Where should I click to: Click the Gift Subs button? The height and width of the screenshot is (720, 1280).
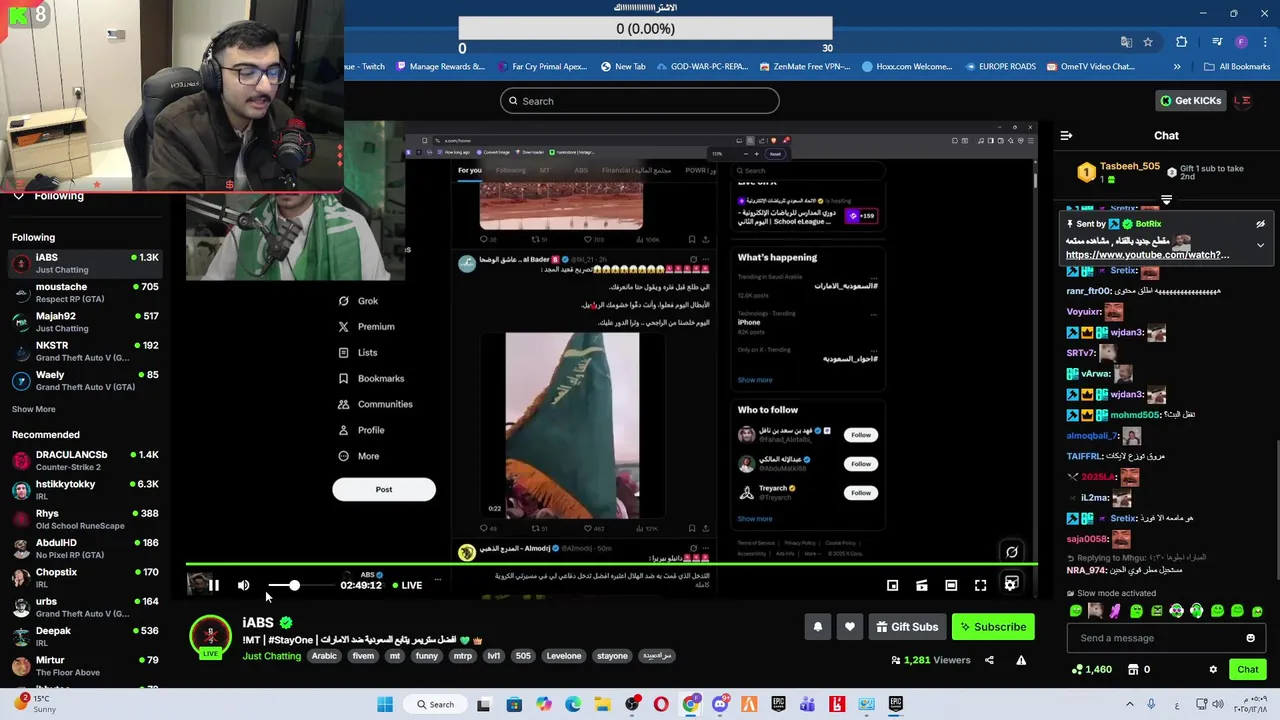click(907, 627)
